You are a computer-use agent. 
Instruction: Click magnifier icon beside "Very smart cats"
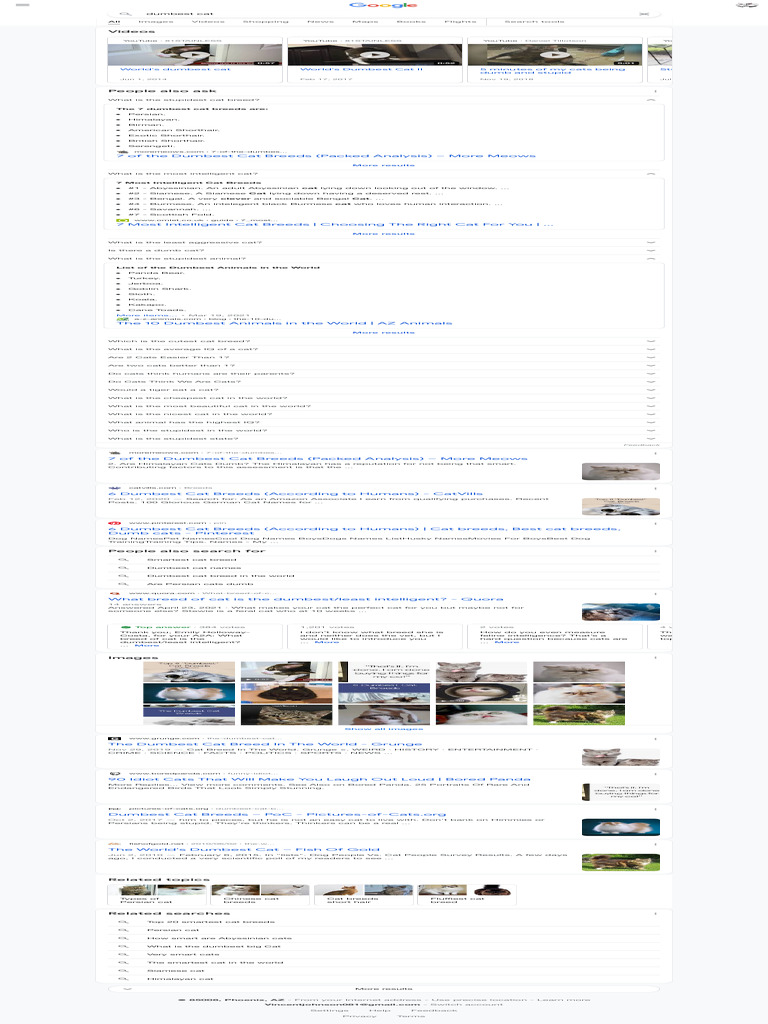tap(123, 954)
